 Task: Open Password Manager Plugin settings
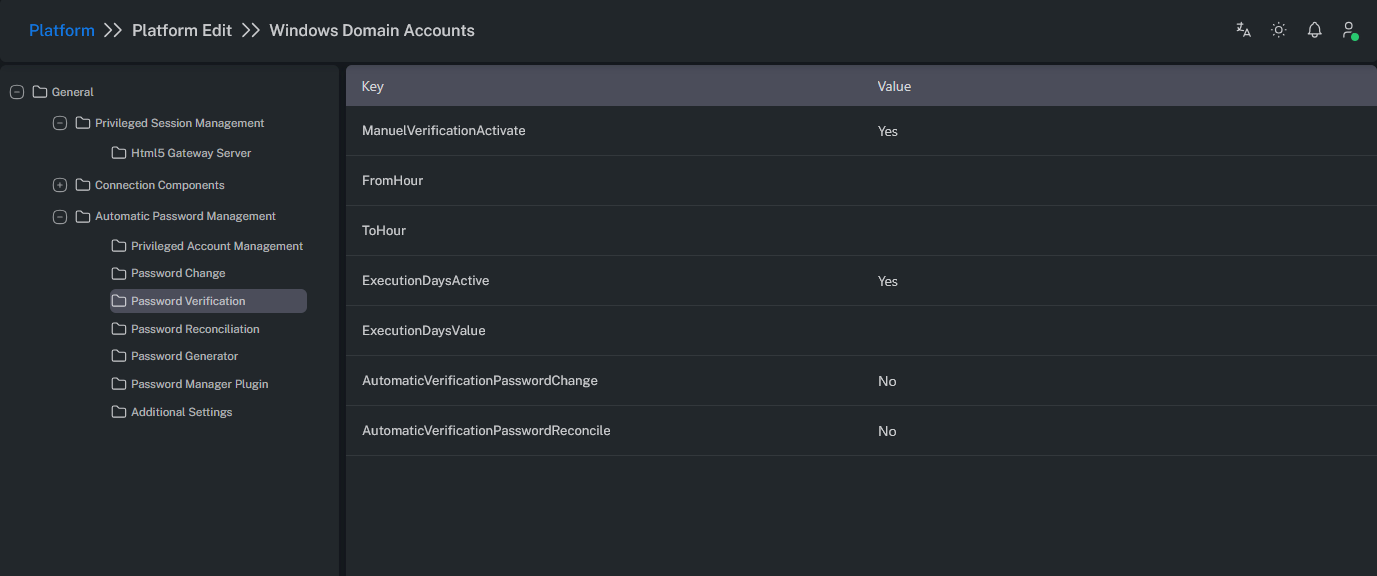(199, 384)
